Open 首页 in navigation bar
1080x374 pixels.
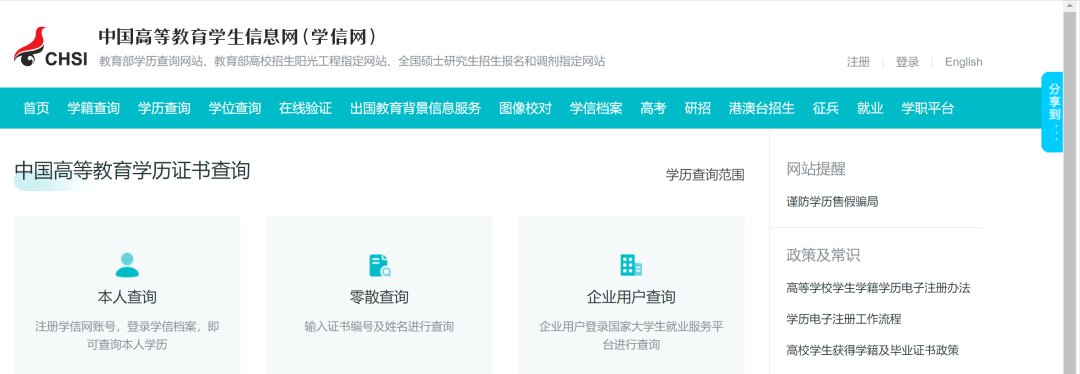click(36, 108)
